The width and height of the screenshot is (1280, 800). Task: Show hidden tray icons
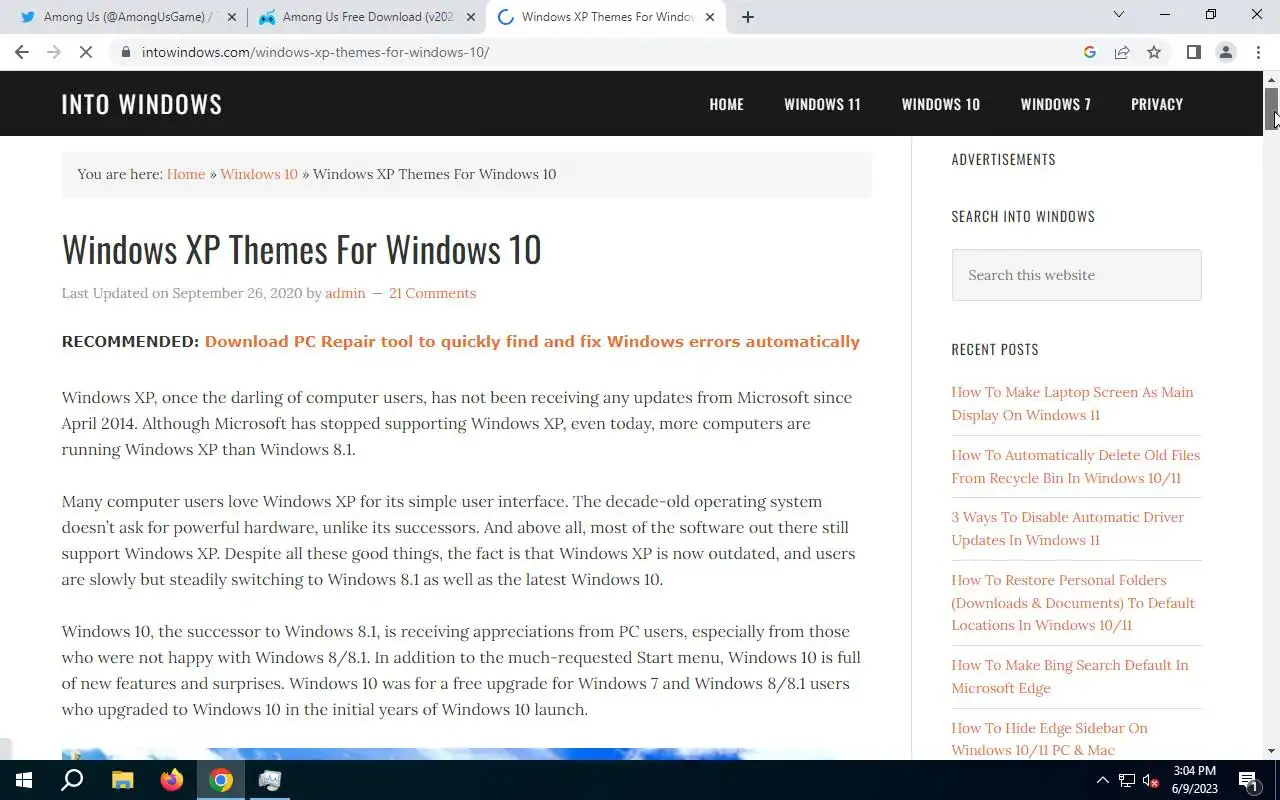pyautogui.click(x=1102, y=780)
